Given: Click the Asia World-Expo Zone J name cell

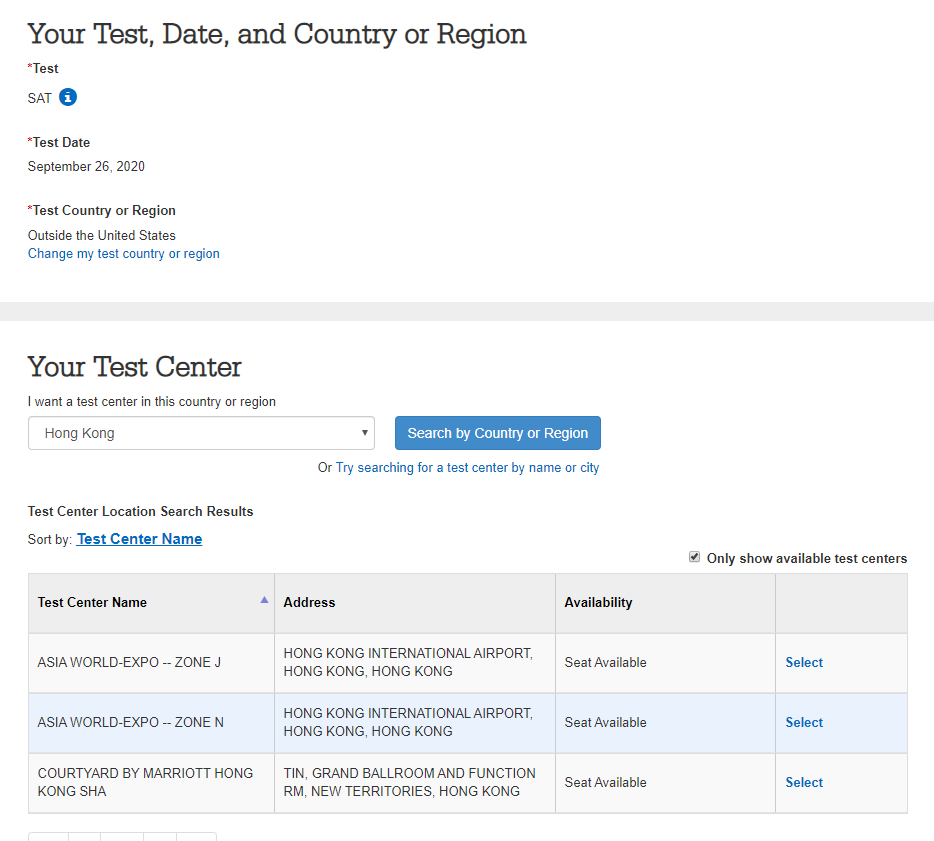Looking at the screenshot, I should pyautogui.click(x=151, y=663).
